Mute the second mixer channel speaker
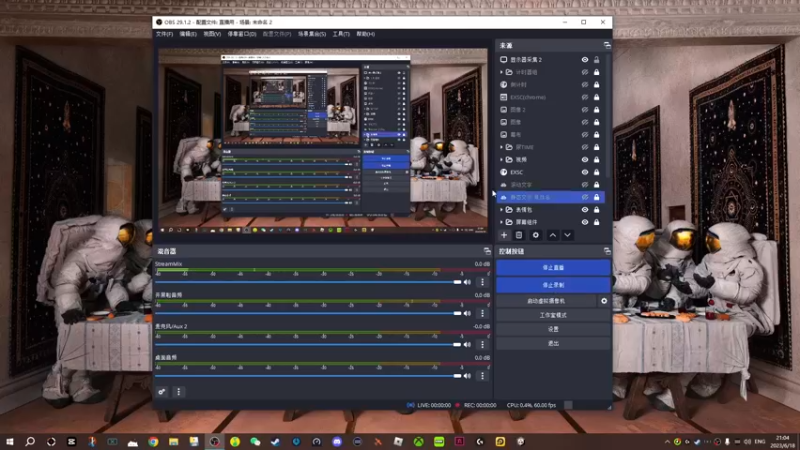Screen dimensions: 800x450 [x=467, y=313]
